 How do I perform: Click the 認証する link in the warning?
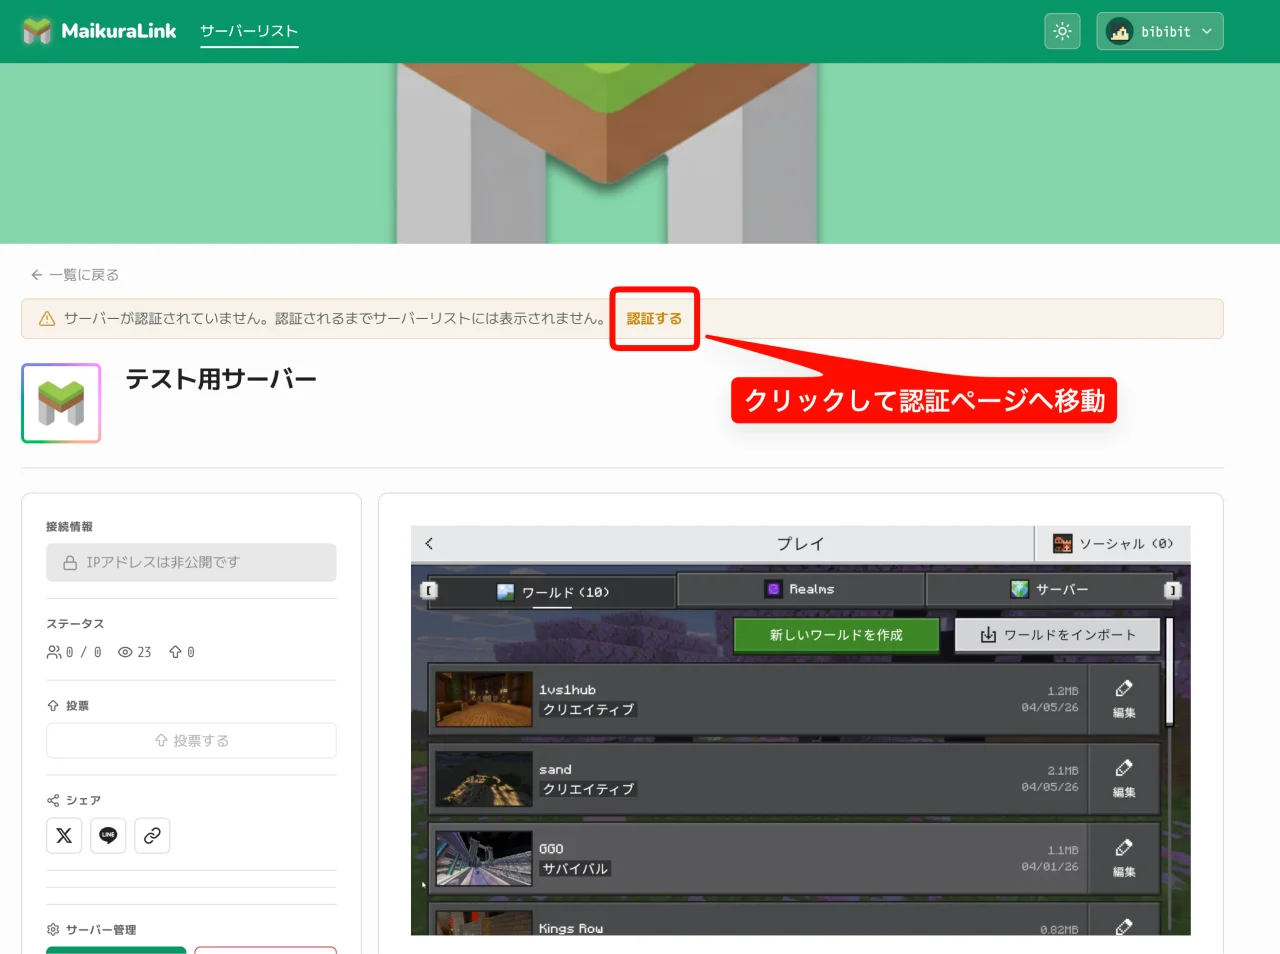click(x=654, y=319)
